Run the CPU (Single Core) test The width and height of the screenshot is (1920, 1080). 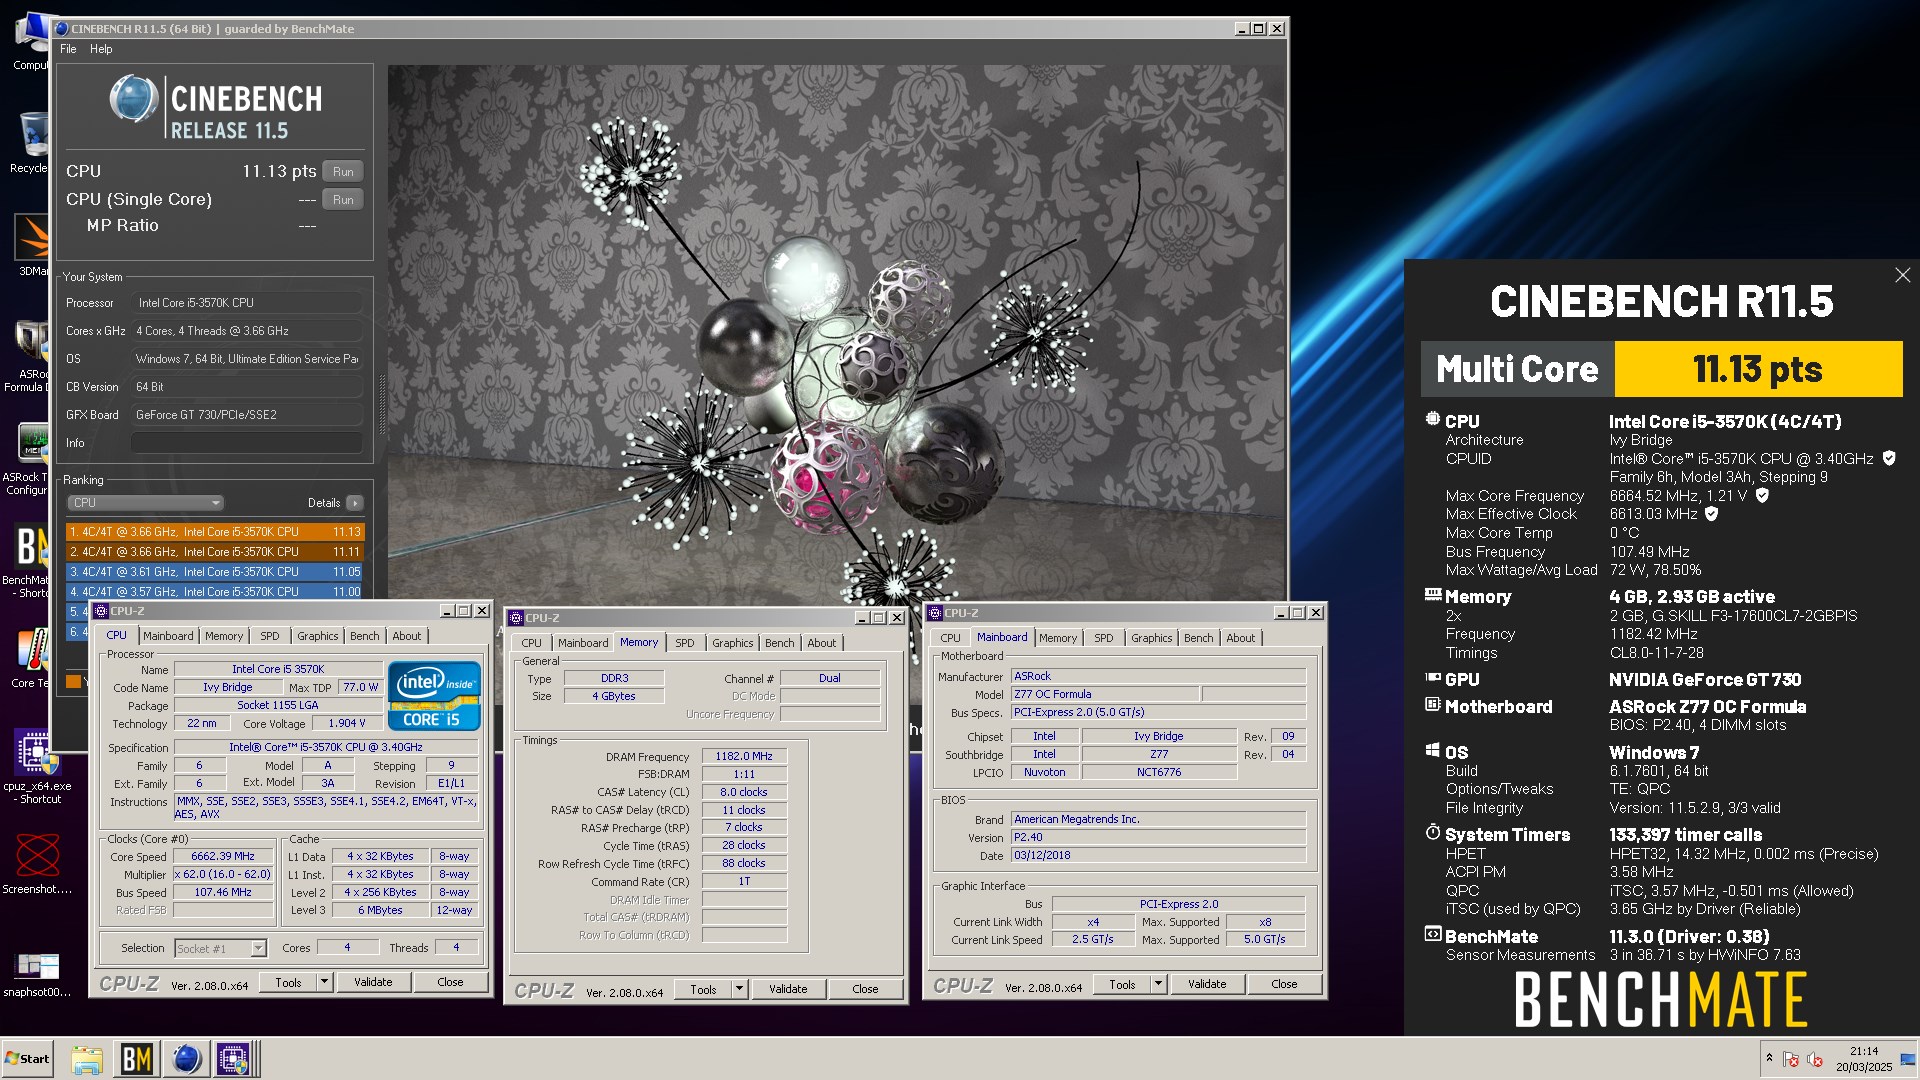pyautogui.click(x=343, y=200)
